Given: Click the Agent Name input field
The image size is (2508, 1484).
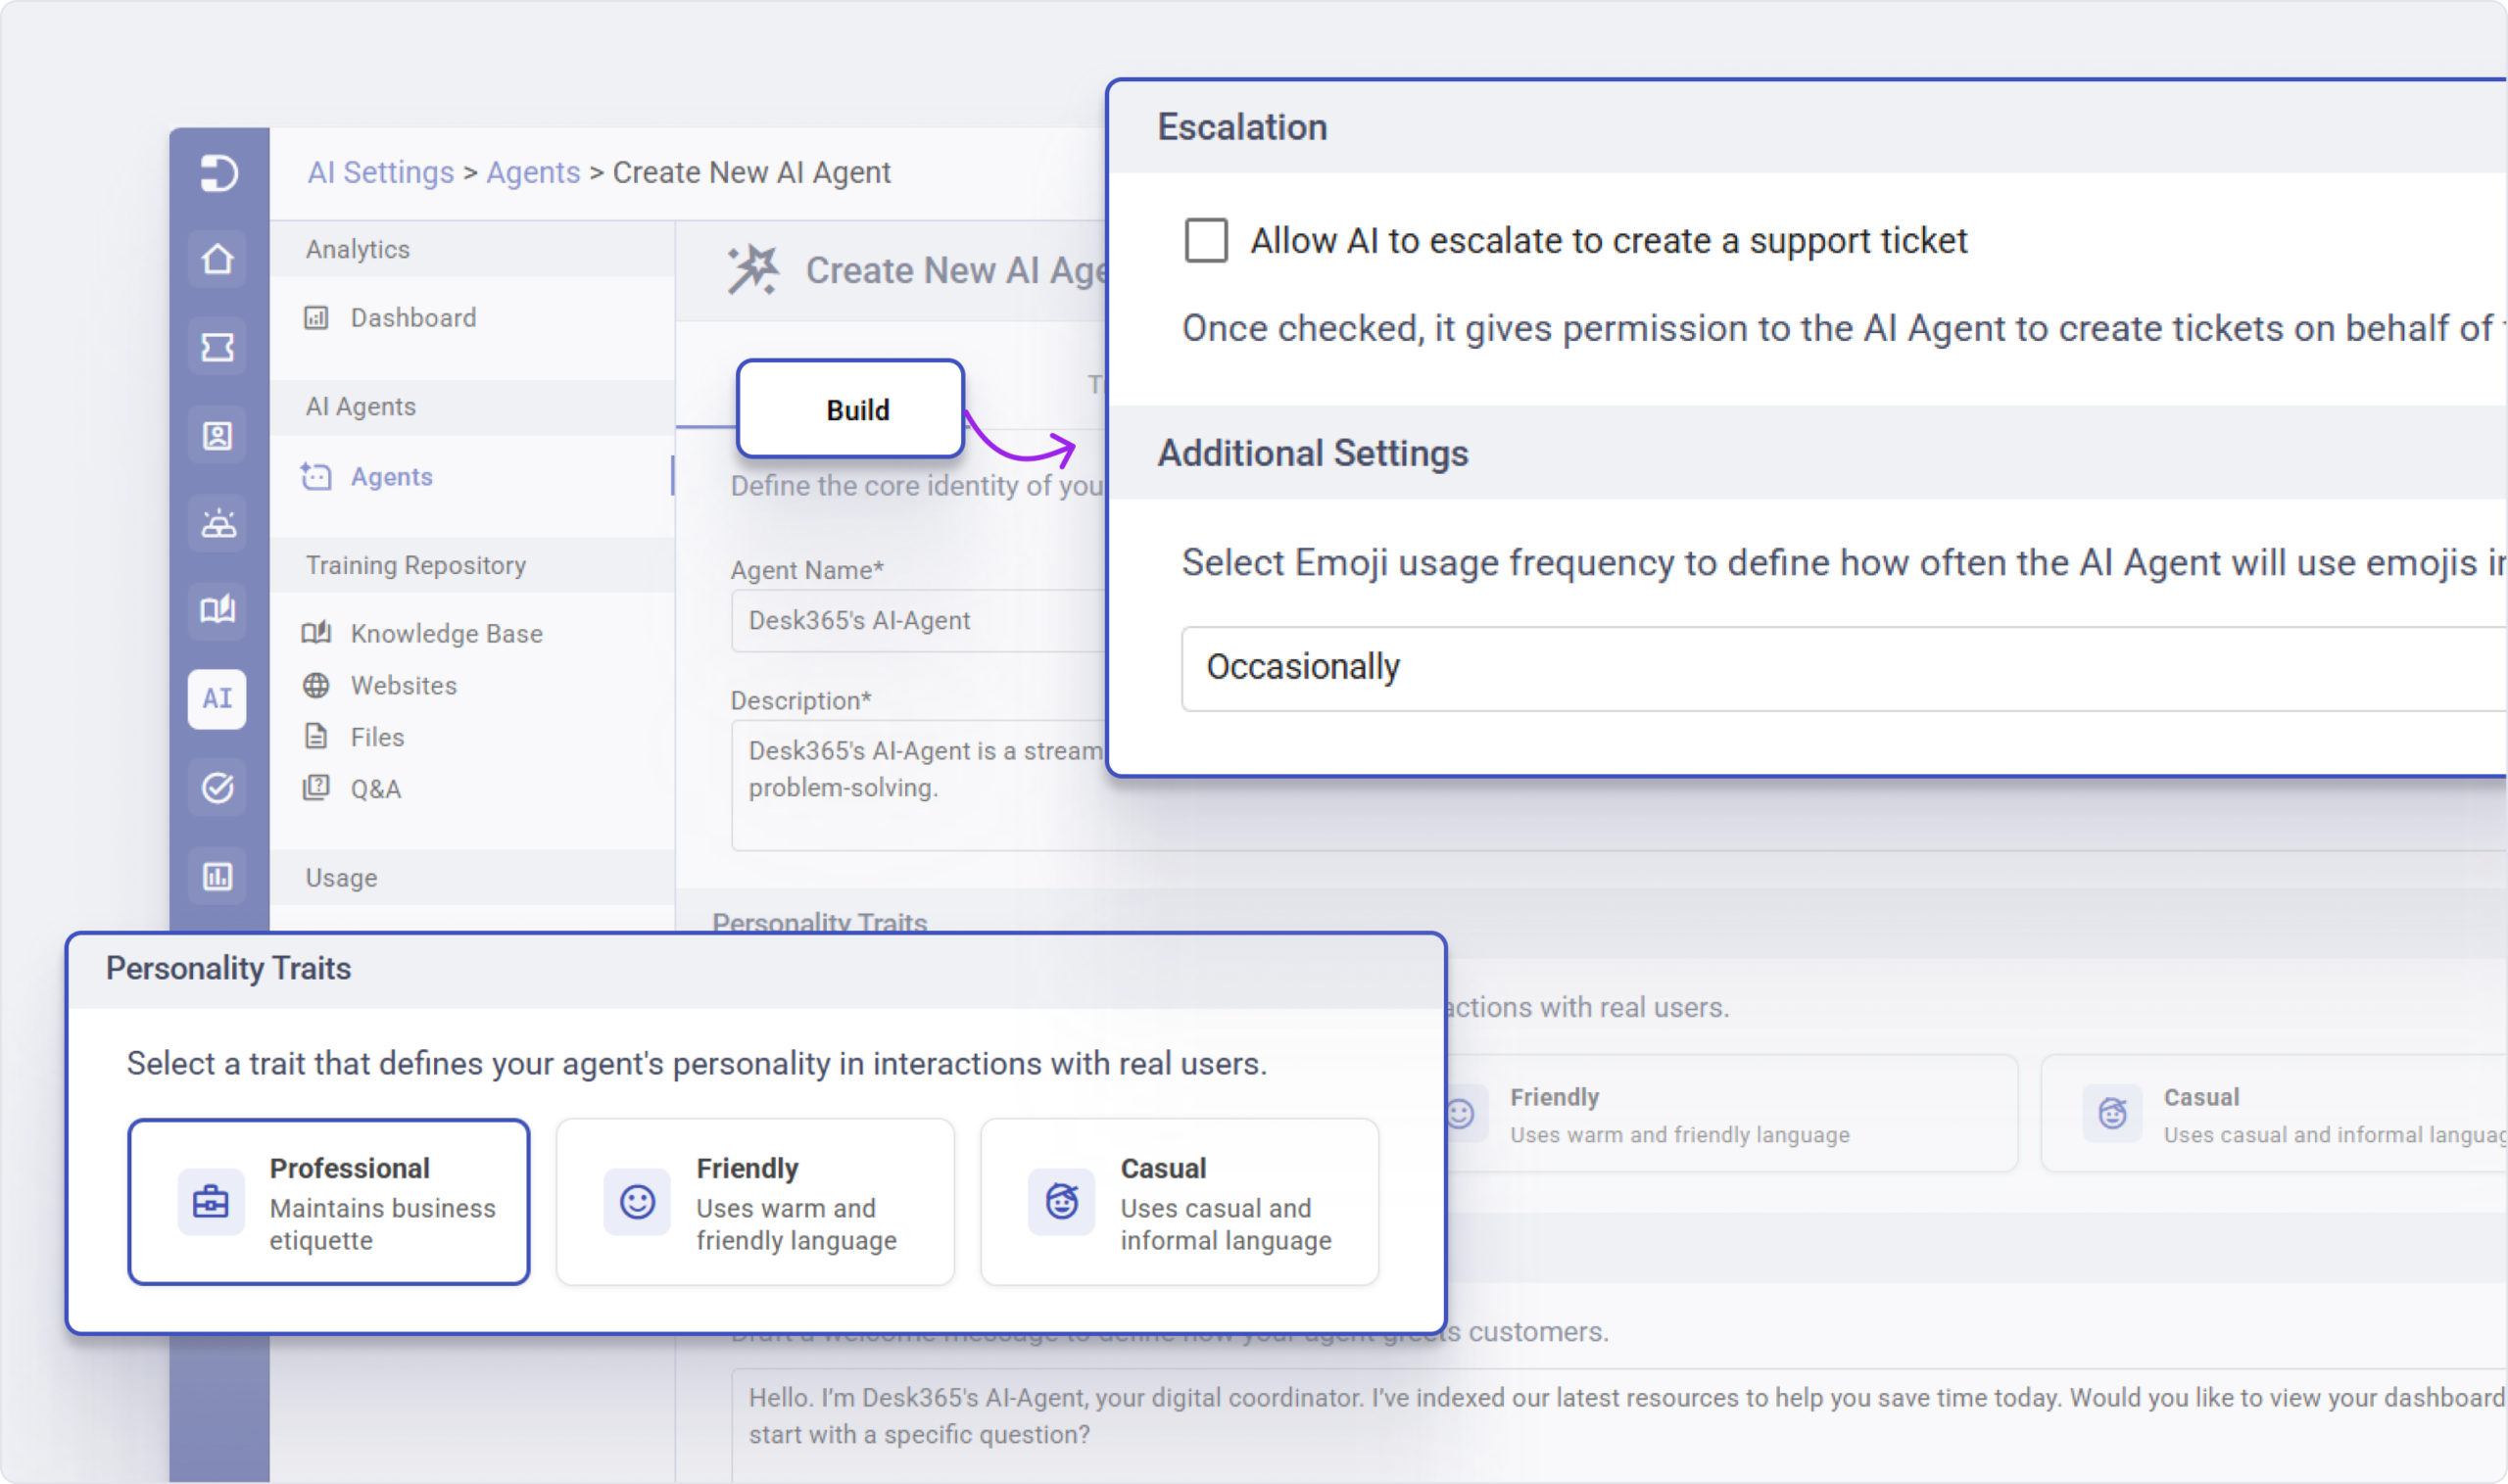Looking at the screenshot, I should [x=918, y=621].
